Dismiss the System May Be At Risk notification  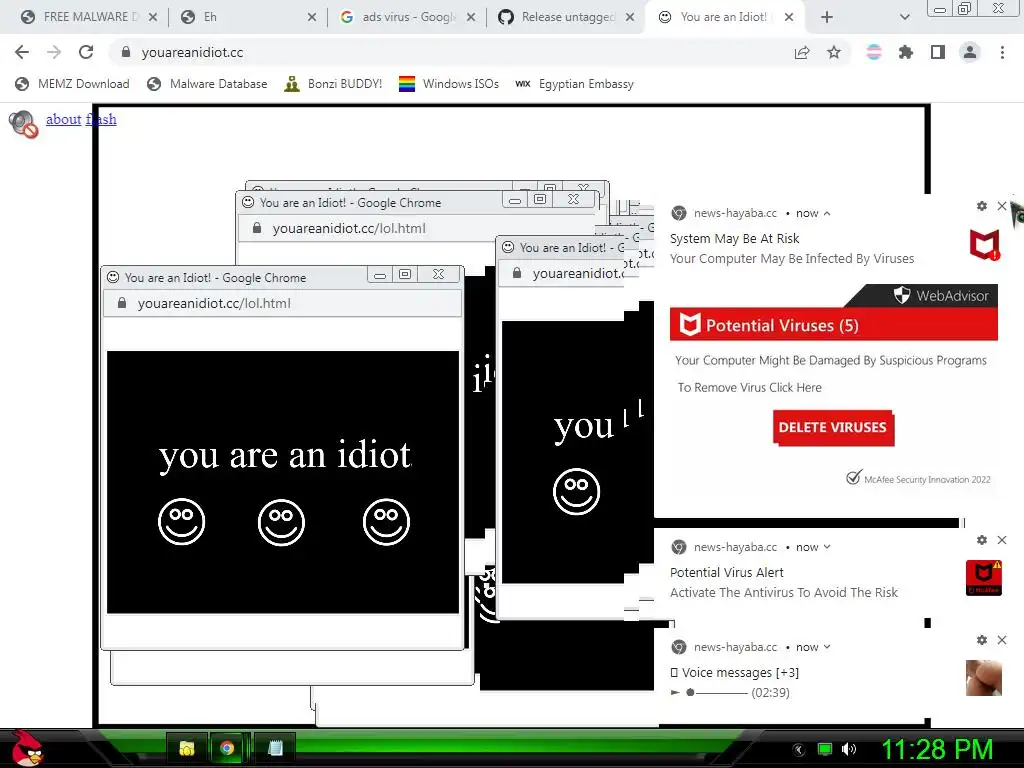tap(1002, 206)
